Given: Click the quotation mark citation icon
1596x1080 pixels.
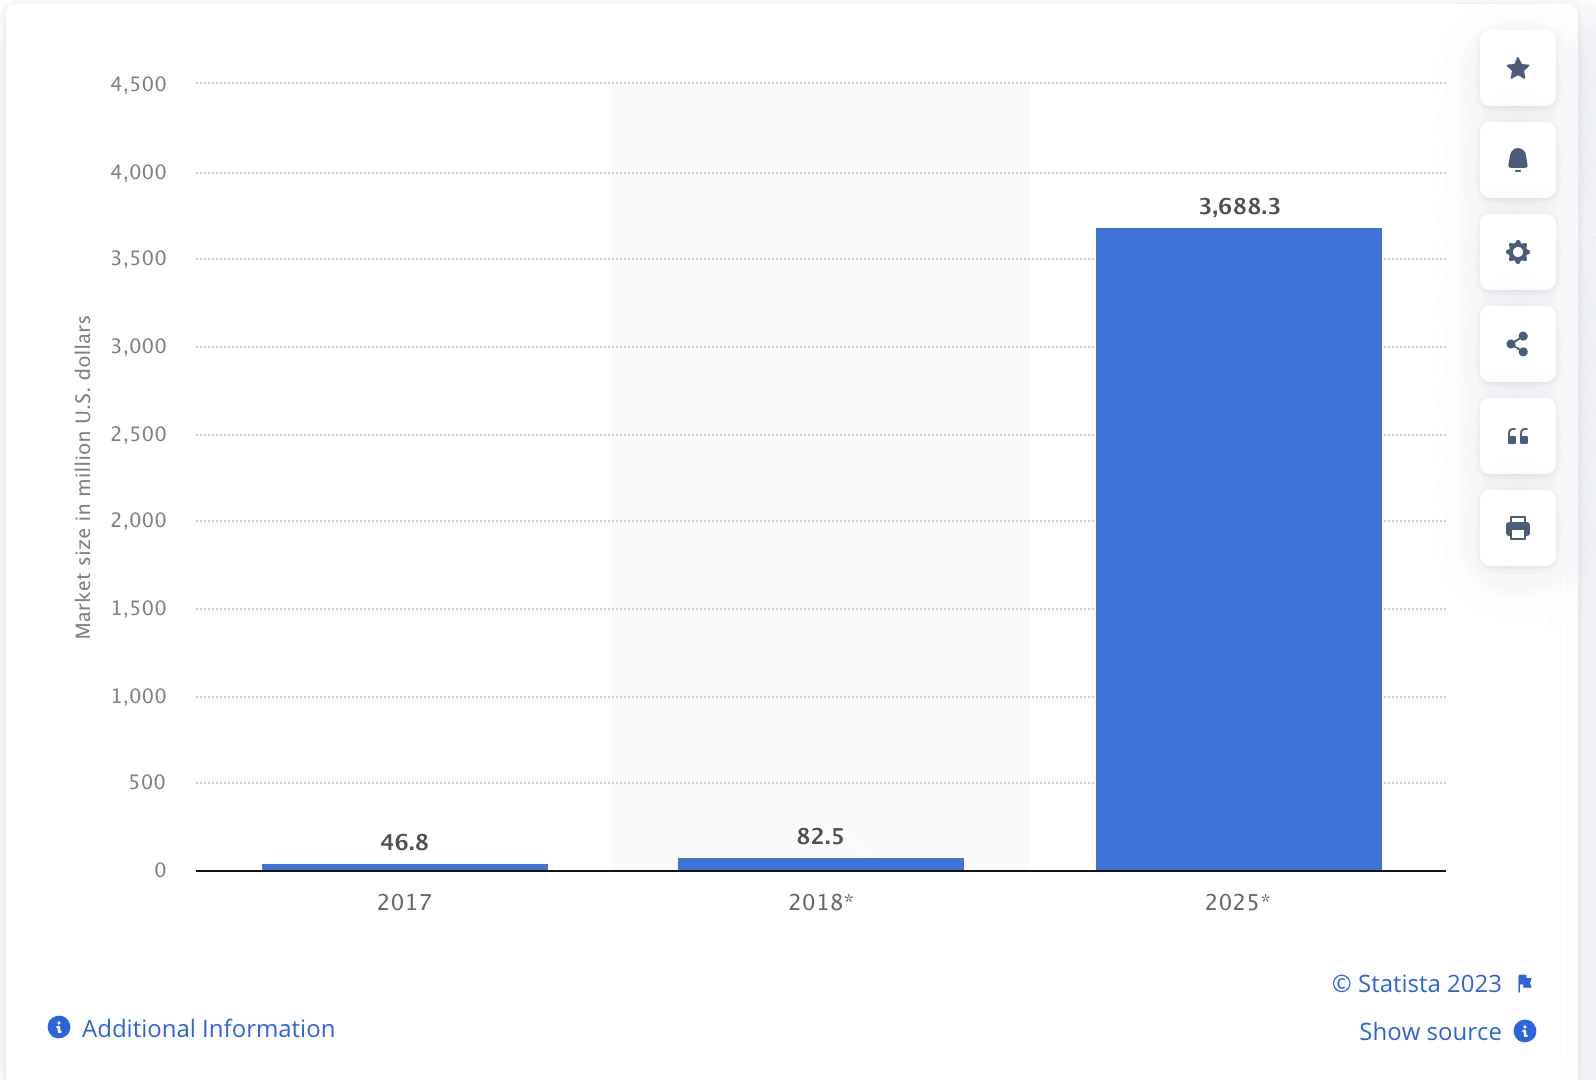Looking at the screenshot, I should point(1517,436).
